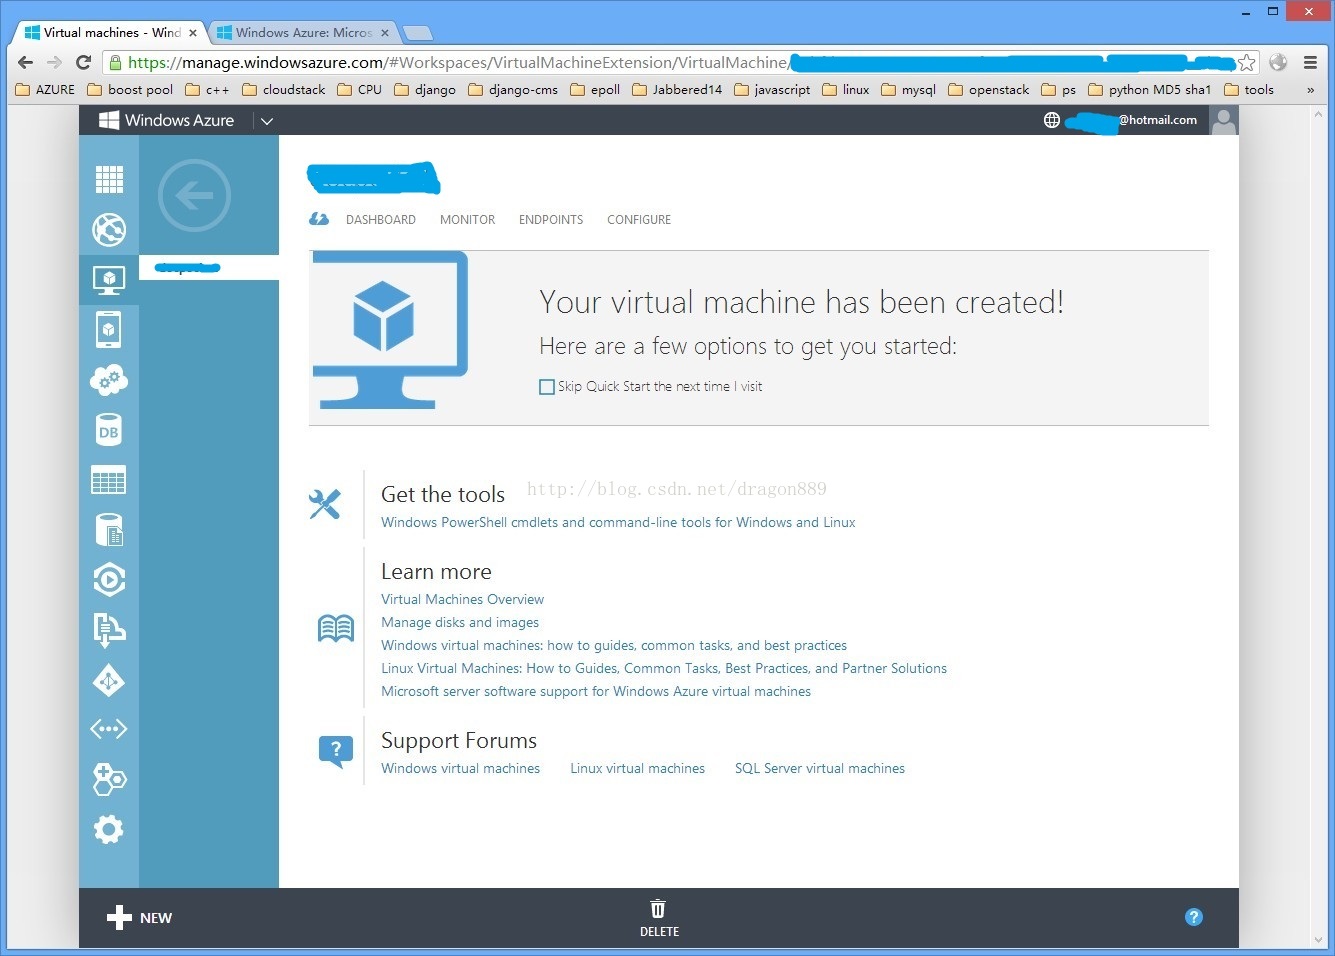Open Media Services play icon
This screenshot has width=1335, height=956.
(x=109, y=580)
